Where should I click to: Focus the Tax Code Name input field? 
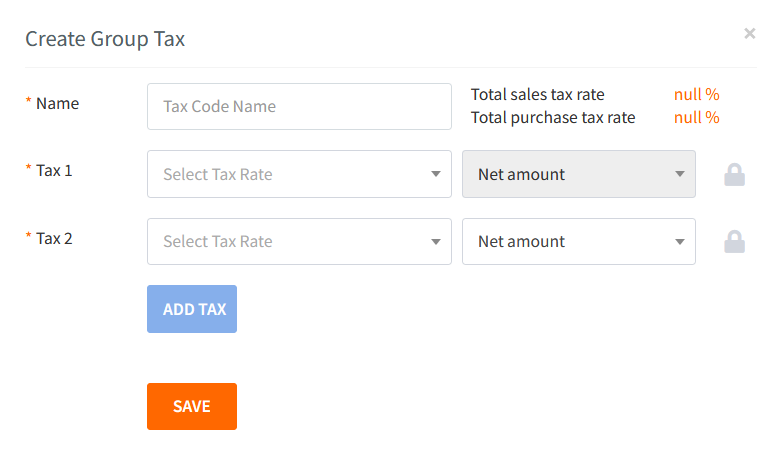[x=299, y=106]
